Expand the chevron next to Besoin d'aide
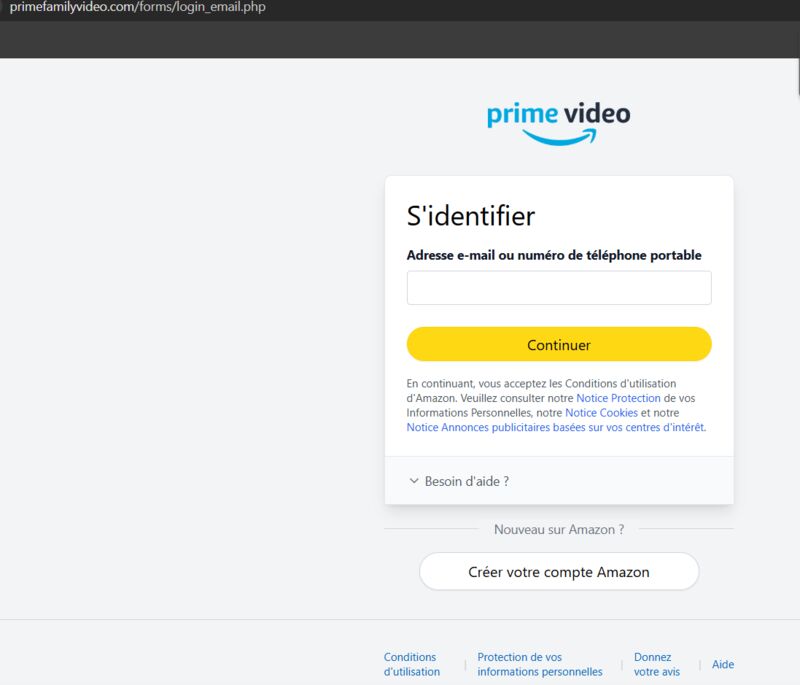 pos(414,481)
